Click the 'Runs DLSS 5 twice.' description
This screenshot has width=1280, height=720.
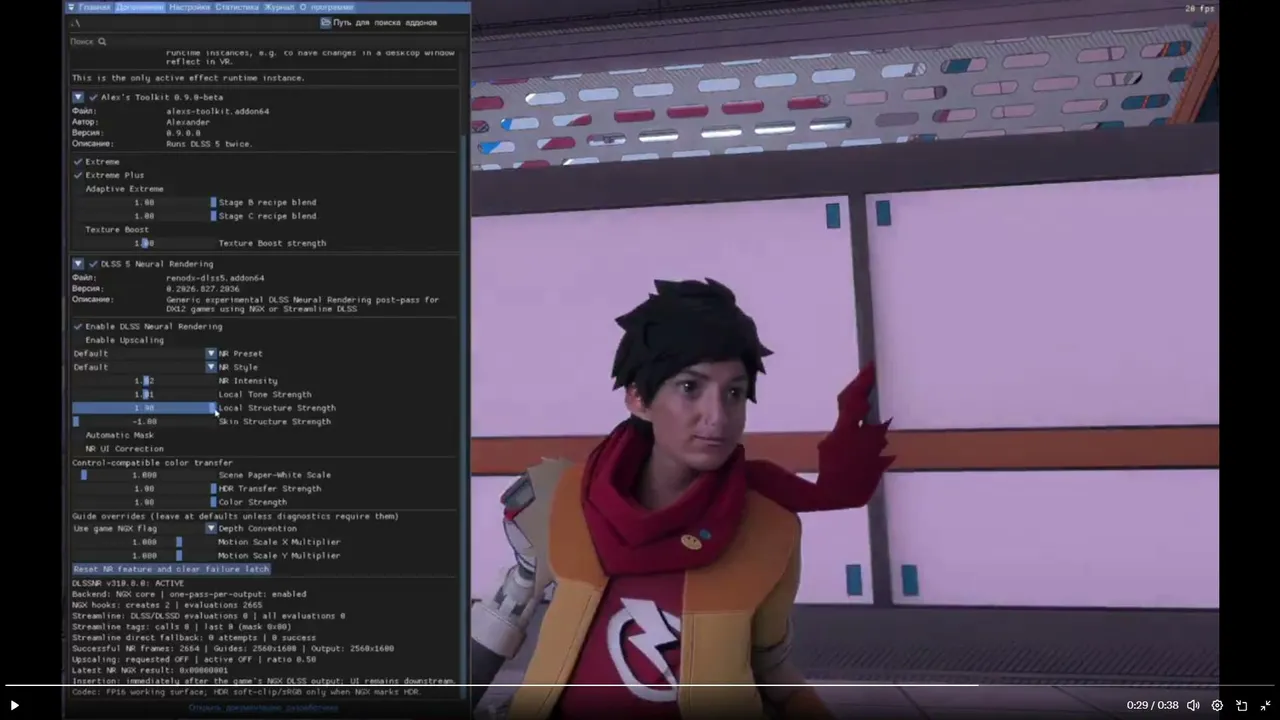pos(209,144)
